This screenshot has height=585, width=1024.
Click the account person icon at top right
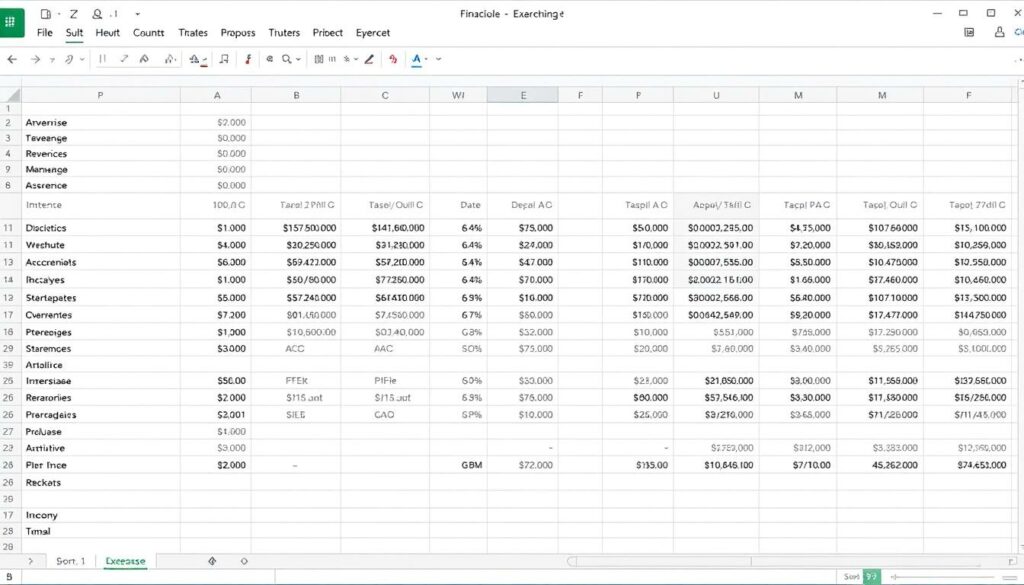point(999,32)
